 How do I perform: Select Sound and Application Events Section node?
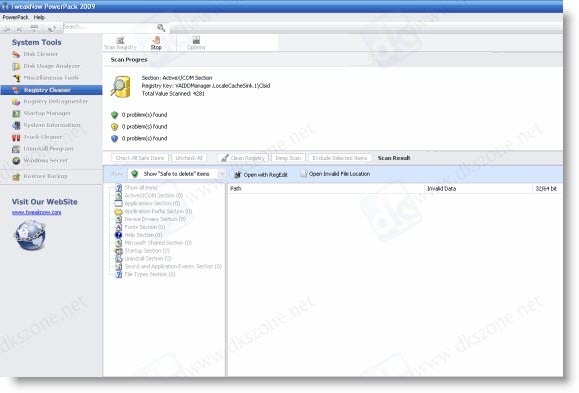point(168,266)
